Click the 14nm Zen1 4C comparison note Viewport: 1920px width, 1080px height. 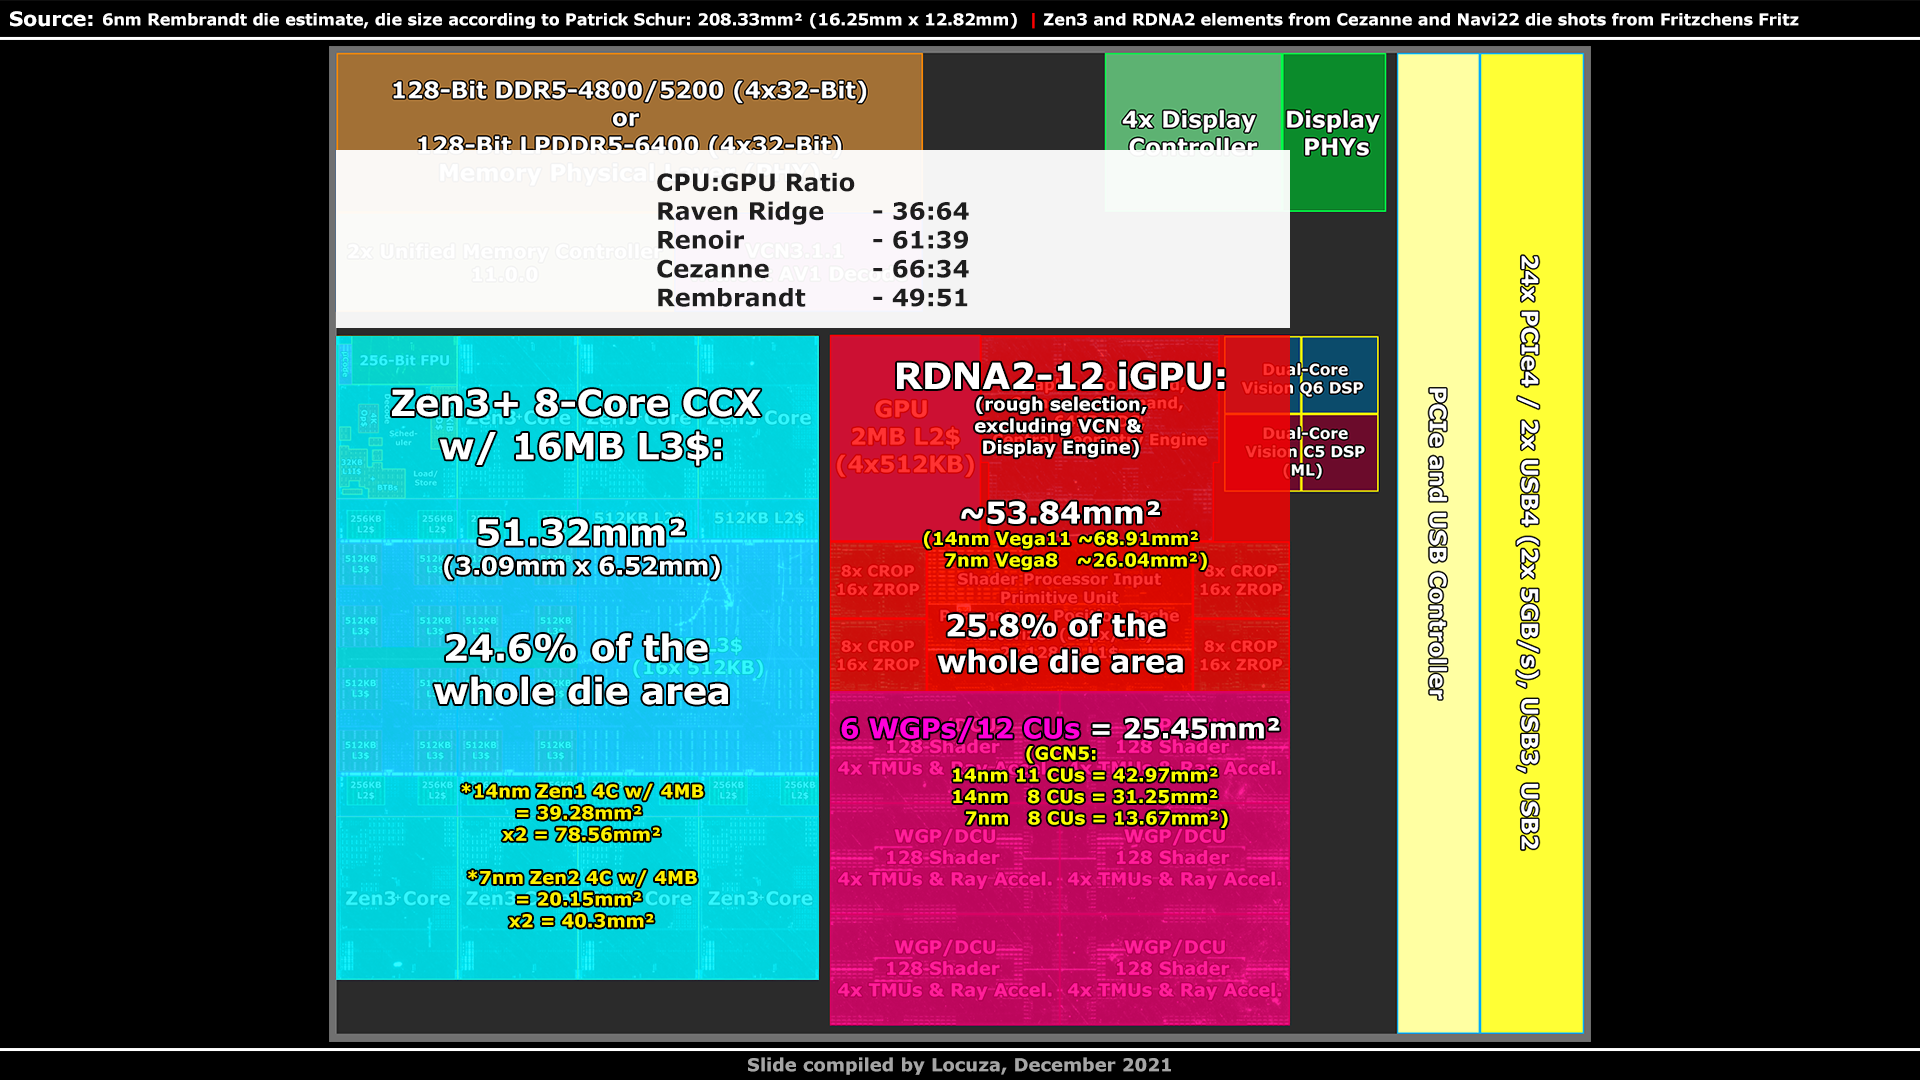coord(581,812)
